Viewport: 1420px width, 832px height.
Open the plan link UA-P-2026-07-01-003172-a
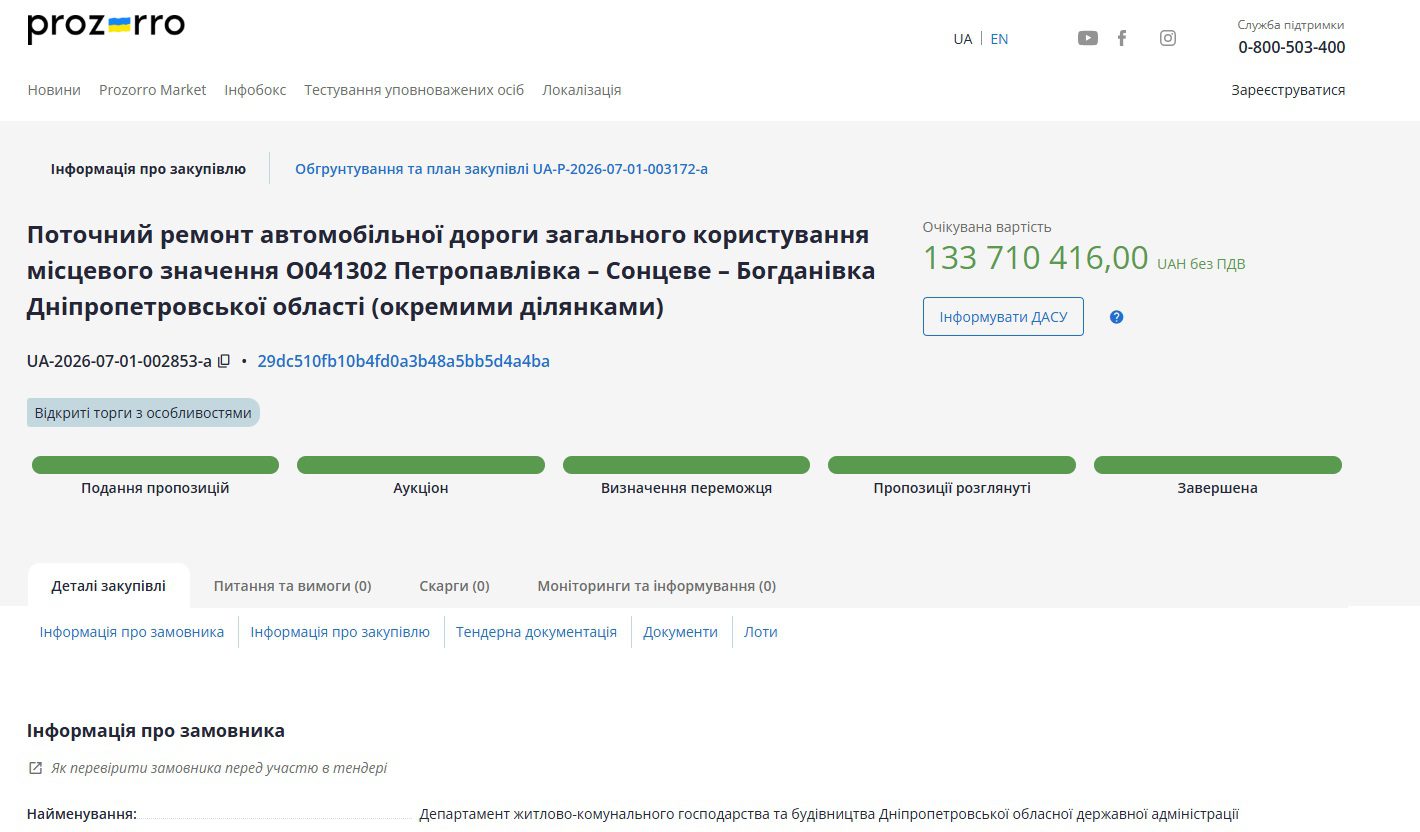click(x=501, y=169)
